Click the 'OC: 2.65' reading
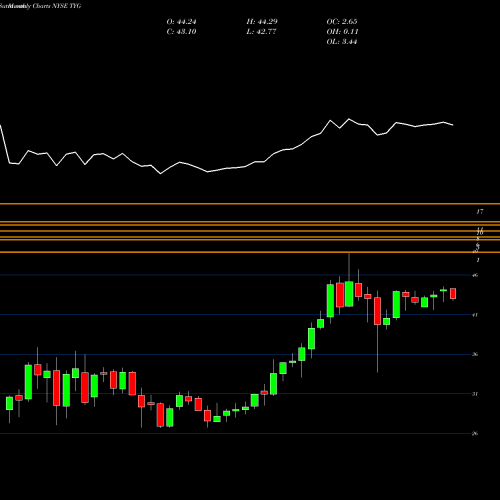500x500 pixels. pos(342,22)
